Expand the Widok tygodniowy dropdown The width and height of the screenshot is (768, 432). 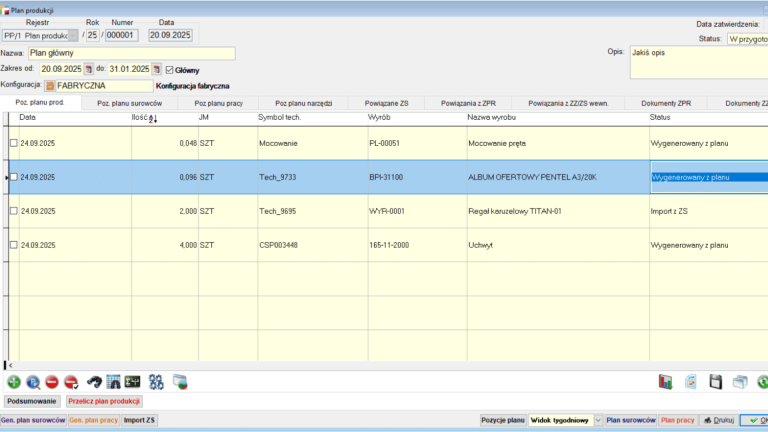point(598,421)
